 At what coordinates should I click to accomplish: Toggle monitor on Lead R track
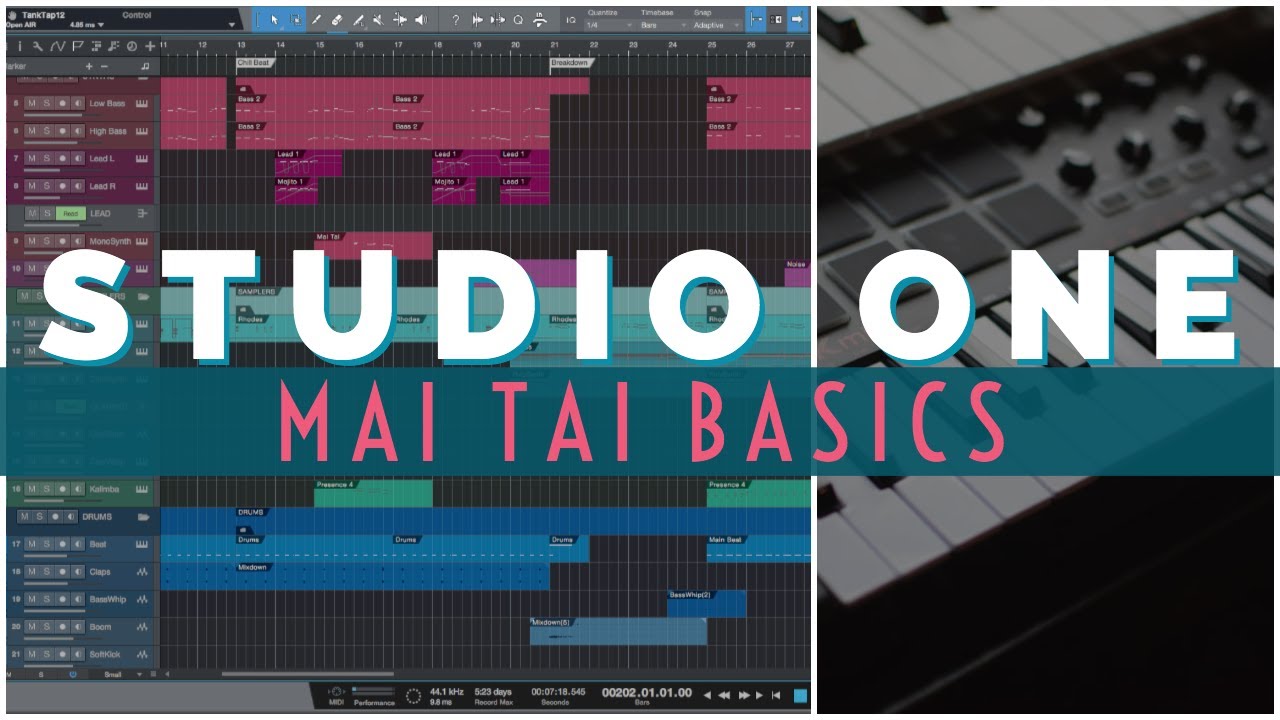[x=79, y=186]
